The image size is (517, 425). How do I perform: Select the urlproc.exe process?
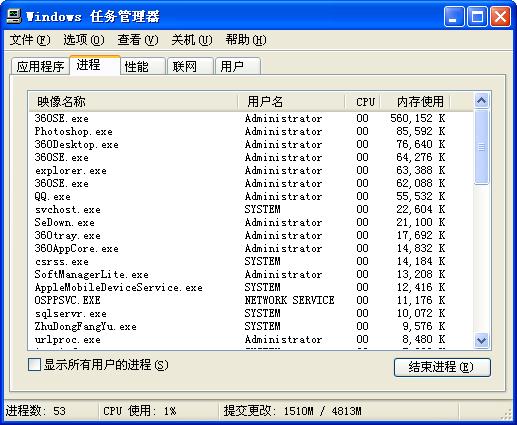click(251, 339)
